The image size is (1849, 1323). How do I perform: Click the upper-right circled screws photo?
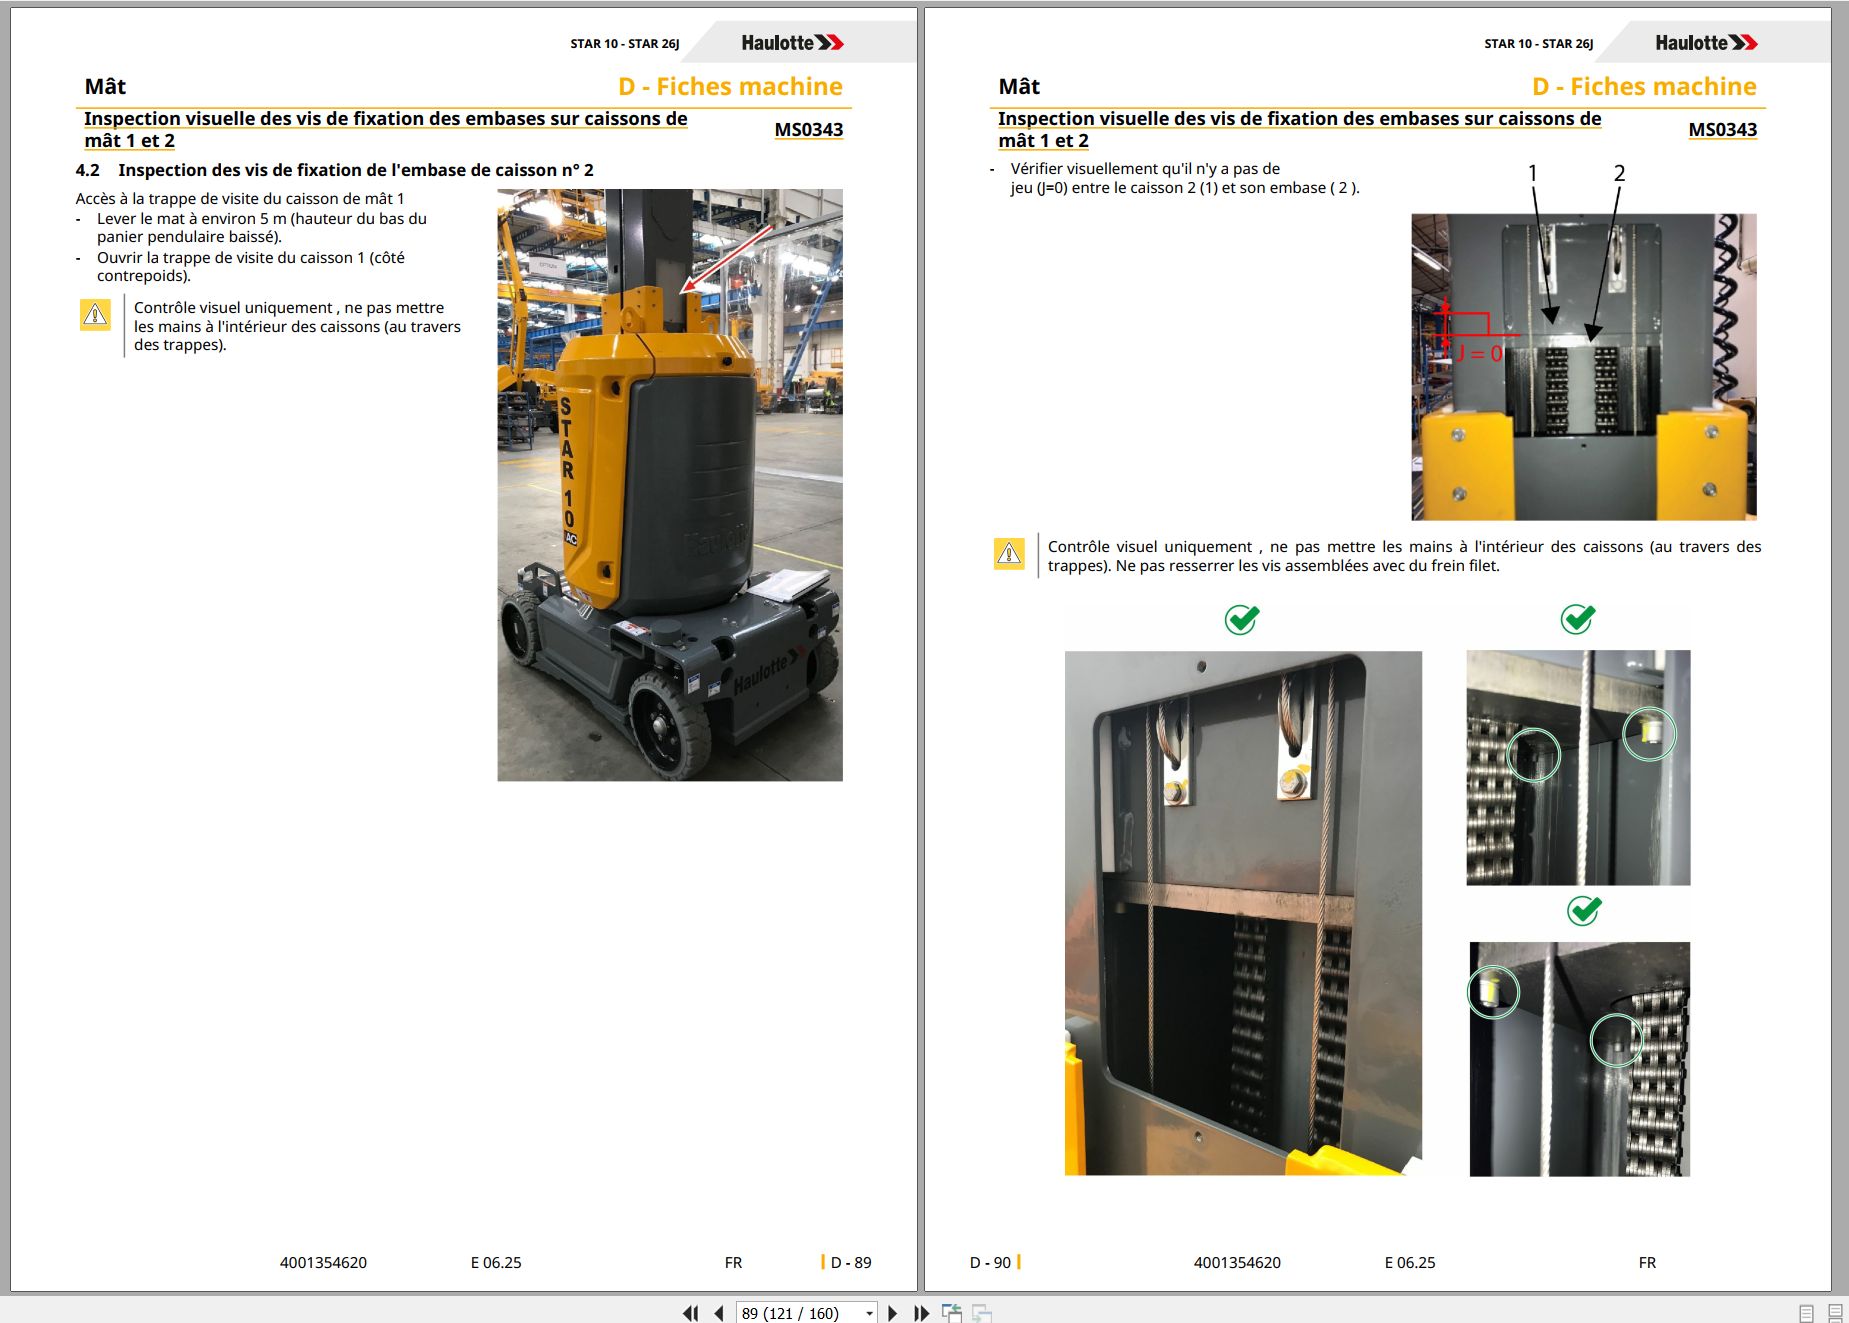tap(1578, 767)
